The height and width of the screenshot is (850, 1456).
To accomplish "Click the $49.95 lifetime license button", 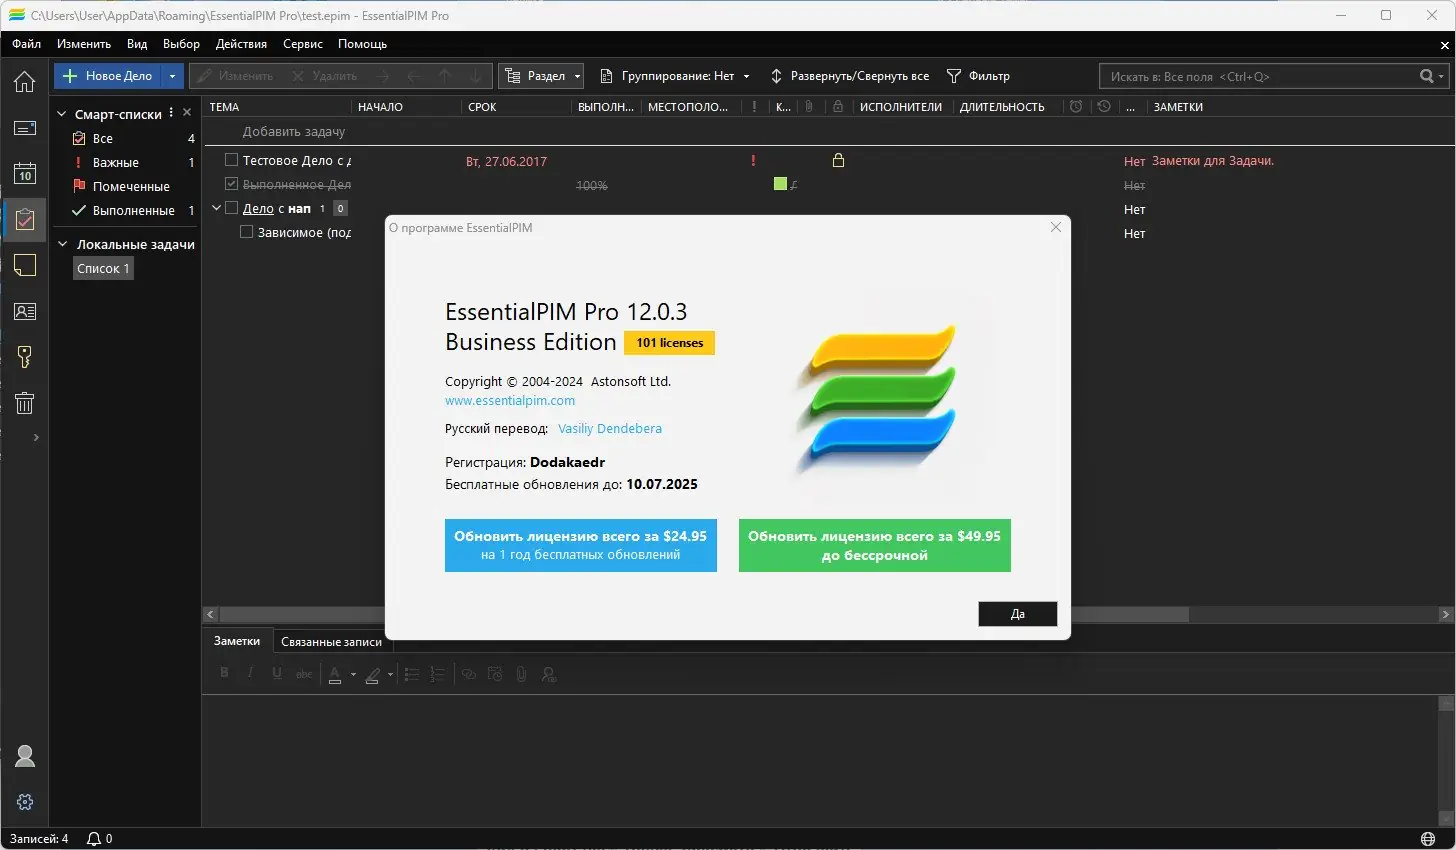I will (x=874, y=545).
